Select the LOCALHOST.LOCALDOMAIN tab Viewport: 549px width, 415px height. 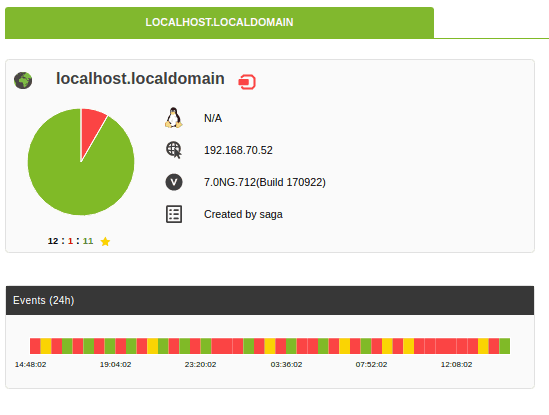pyautogui.click(x=220, y=22)
